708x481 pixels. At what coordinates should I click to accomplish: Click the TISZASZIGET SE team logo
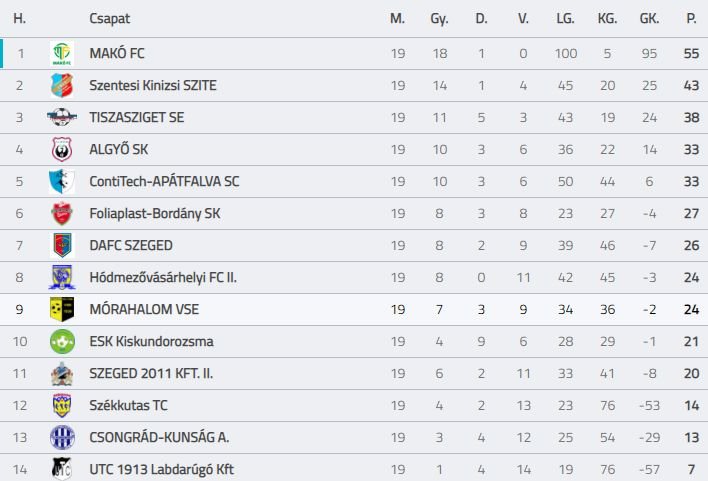(62, 118)
